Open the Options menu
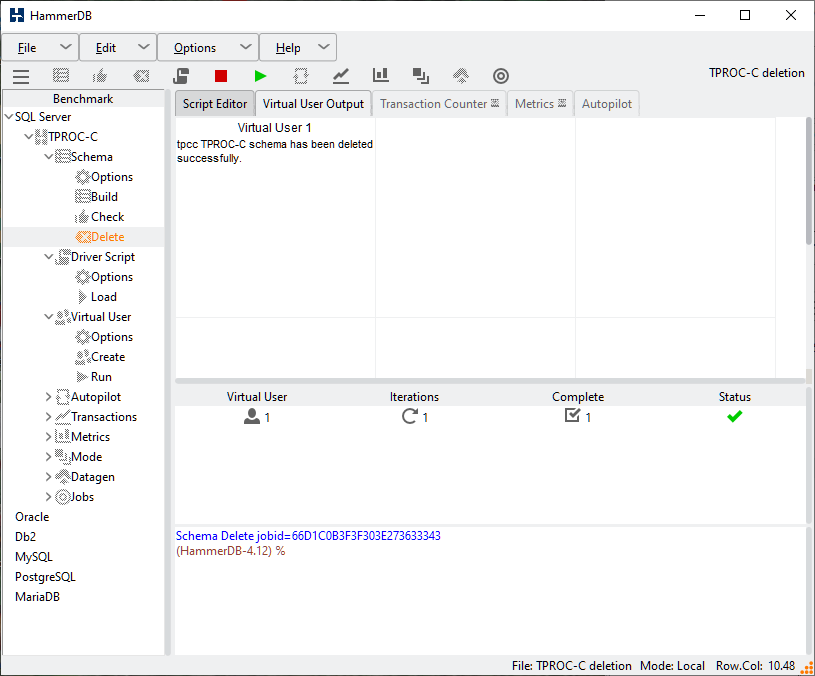815x676 pixels. point(208,47)
